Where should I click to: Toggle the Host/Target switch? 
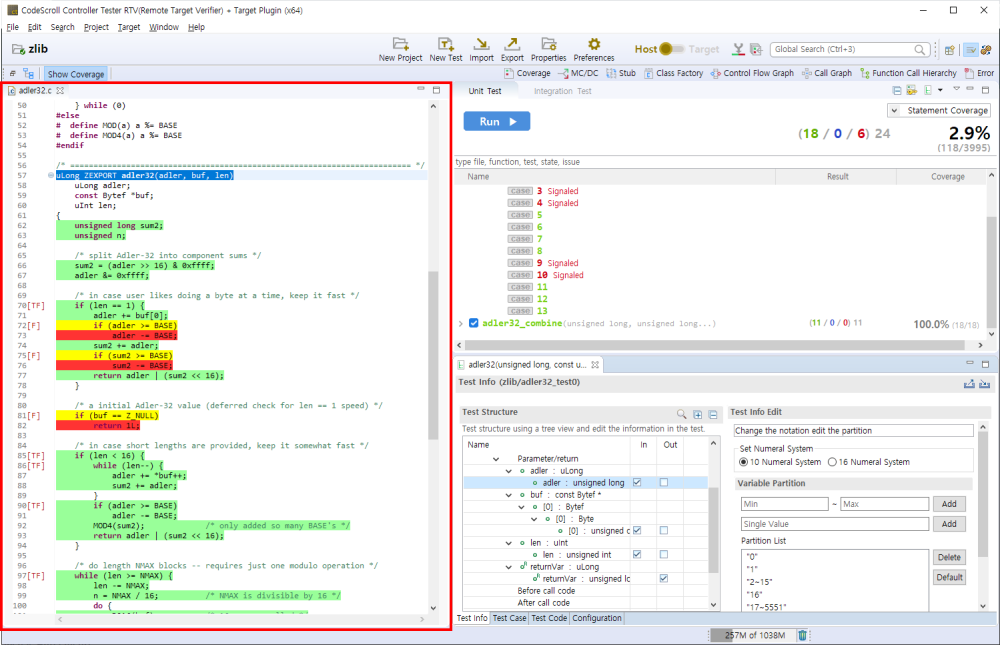[672, 49]
